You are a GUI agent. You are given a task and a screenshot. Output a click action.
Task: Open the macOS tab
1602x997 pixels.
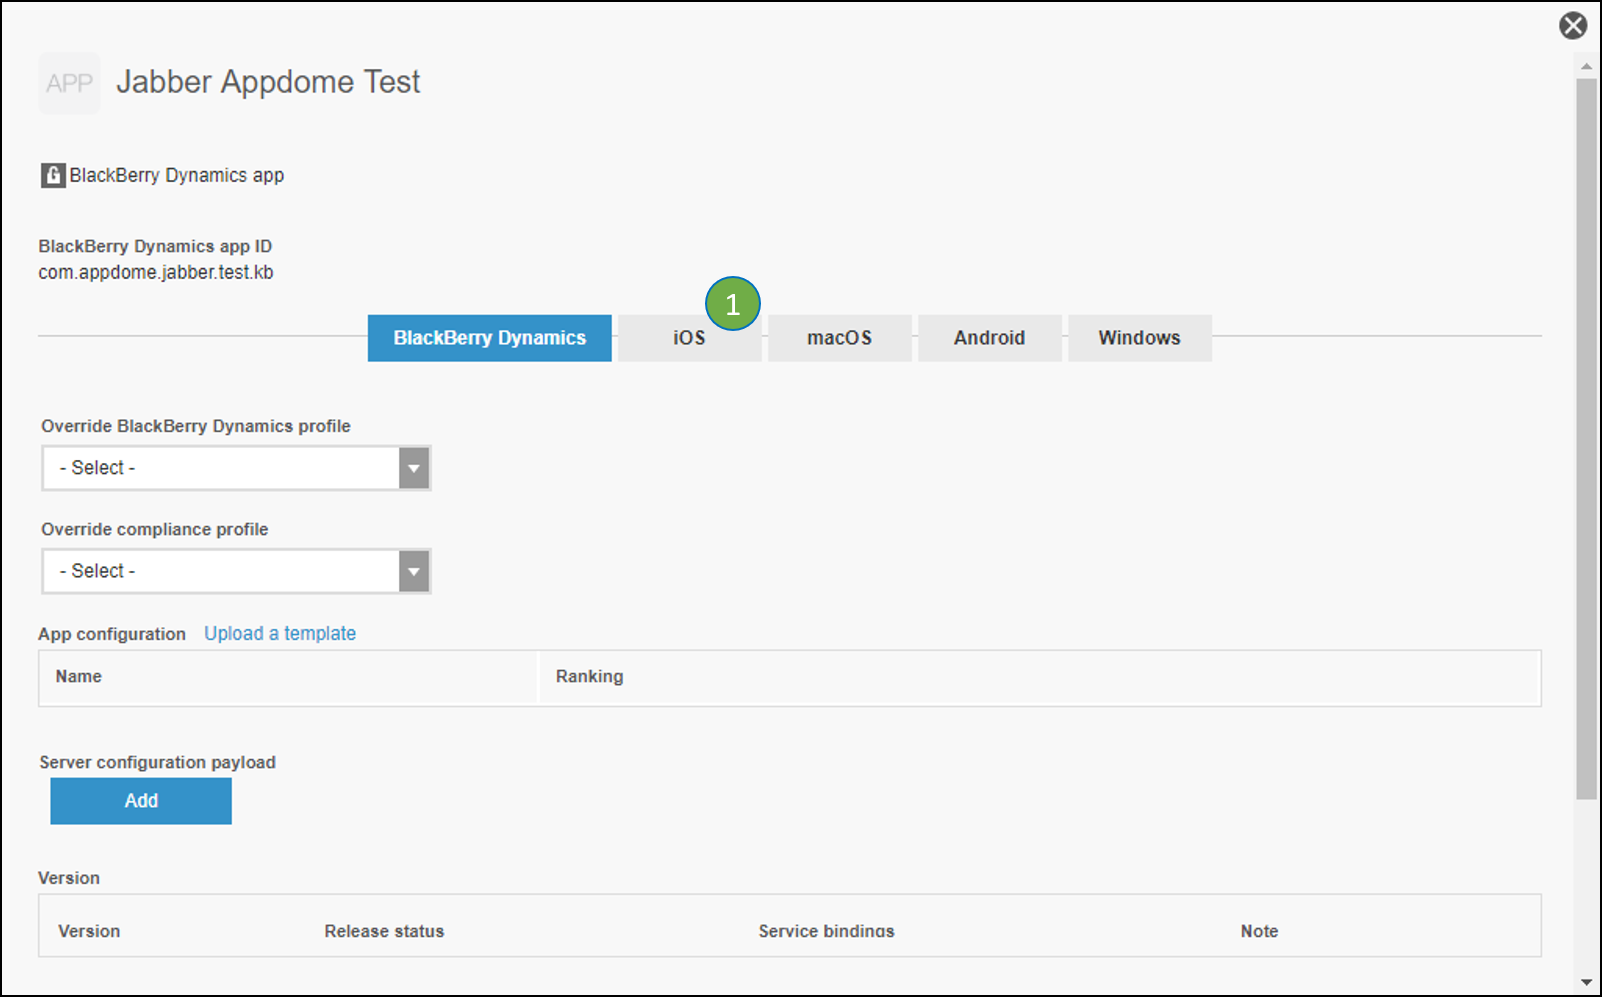[x=839, y=338]
